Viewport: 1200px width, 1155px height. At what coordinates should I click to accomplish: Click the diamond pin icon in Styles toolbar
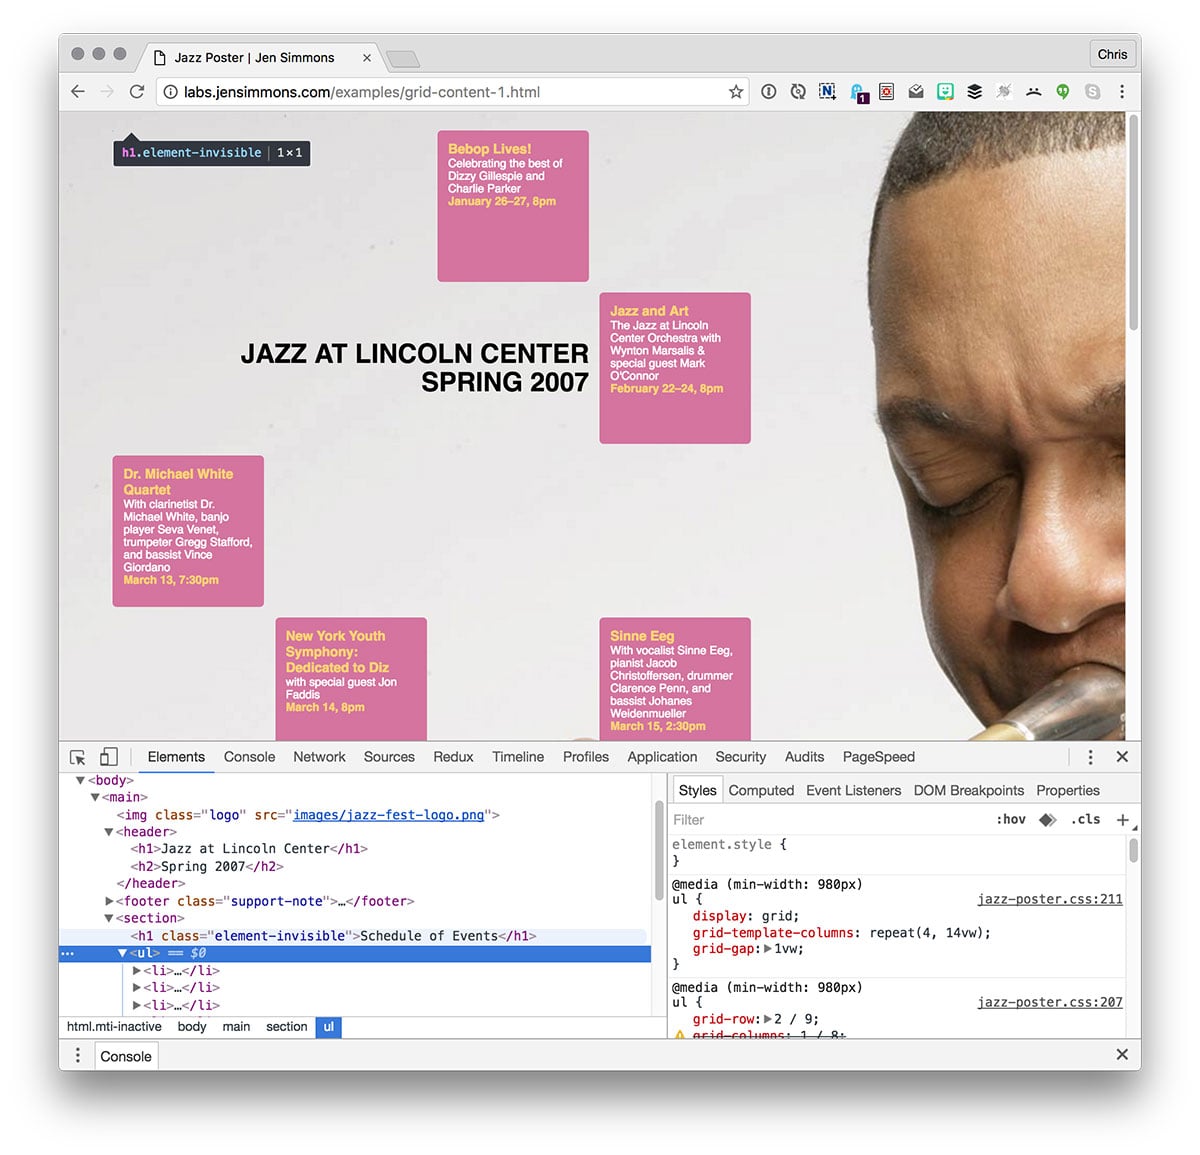tap(1048, 820)
